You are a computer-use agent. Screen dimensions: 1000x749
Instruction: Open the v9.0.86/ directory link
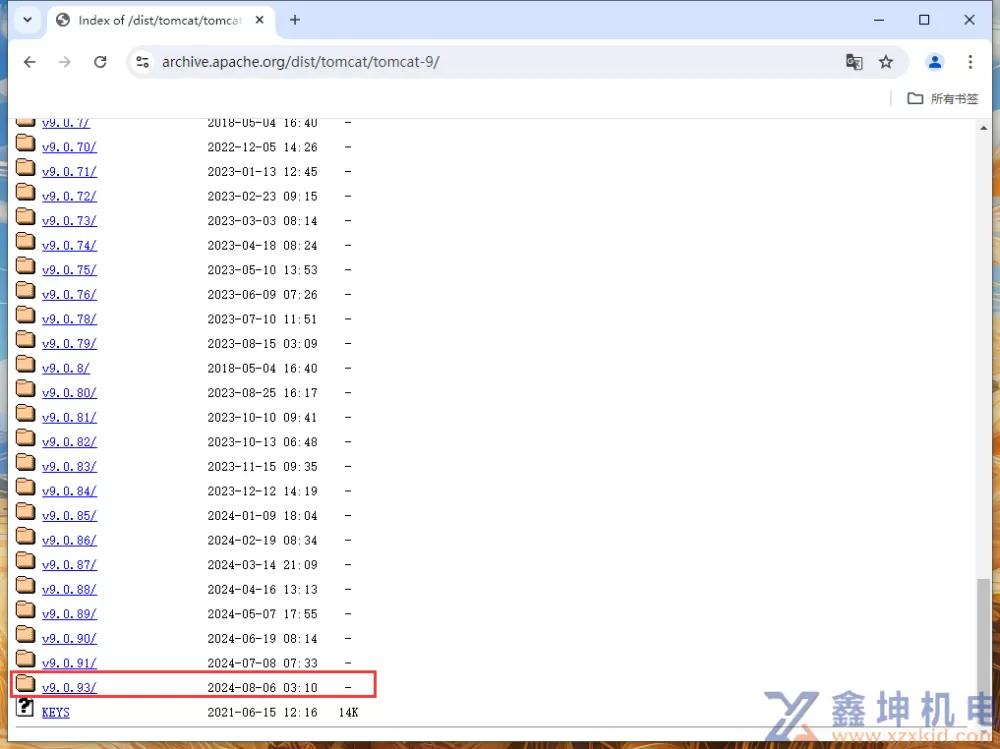(69, 540)
